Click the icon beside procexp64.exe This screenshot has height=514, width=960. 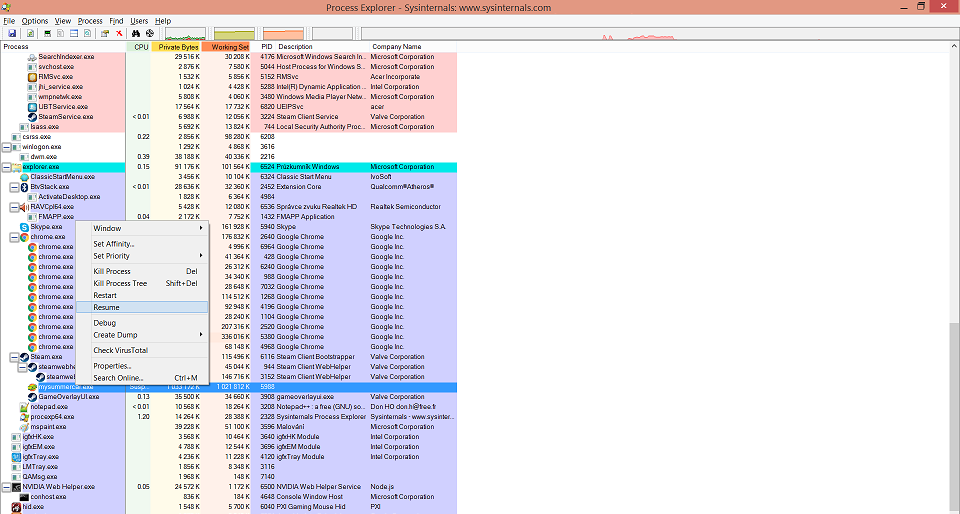(x=24, y=417)
